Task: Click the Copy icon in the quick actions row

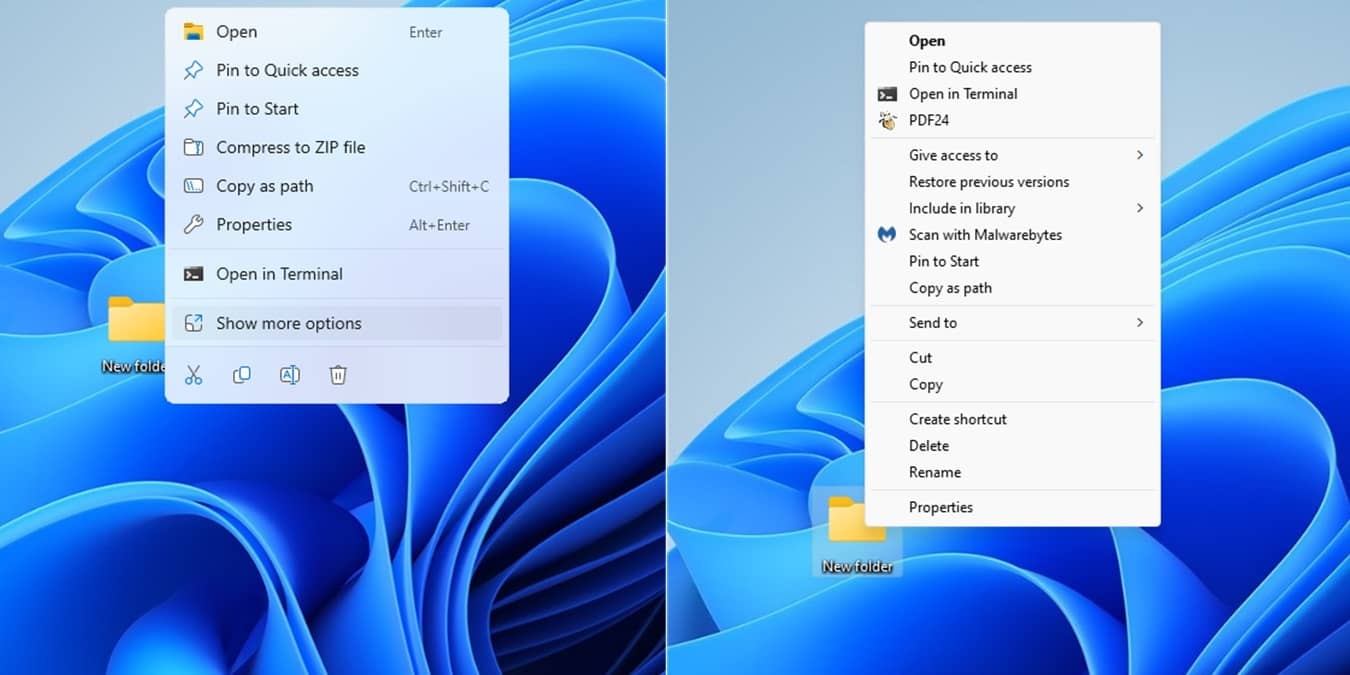Action: tap(241, 374)
